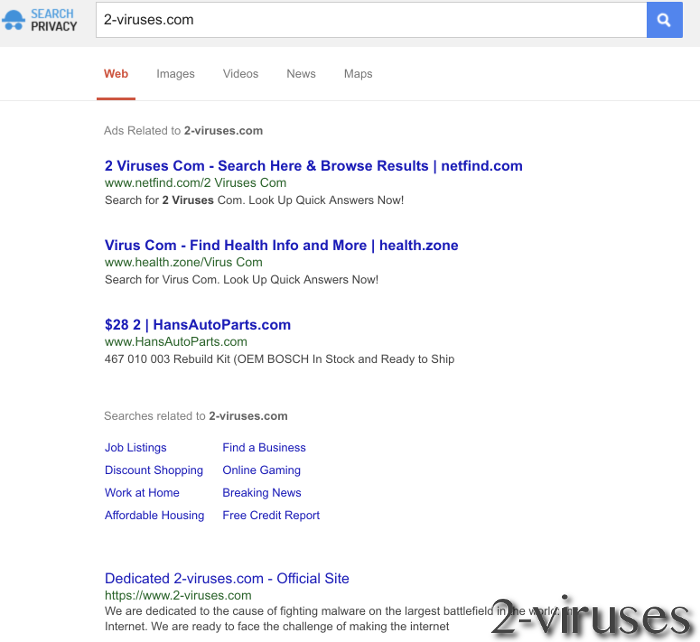Open the $28 2 HansAutoParts.com ad
The image size is (700, 642).
pyautogui.click(x=197, y=325)
